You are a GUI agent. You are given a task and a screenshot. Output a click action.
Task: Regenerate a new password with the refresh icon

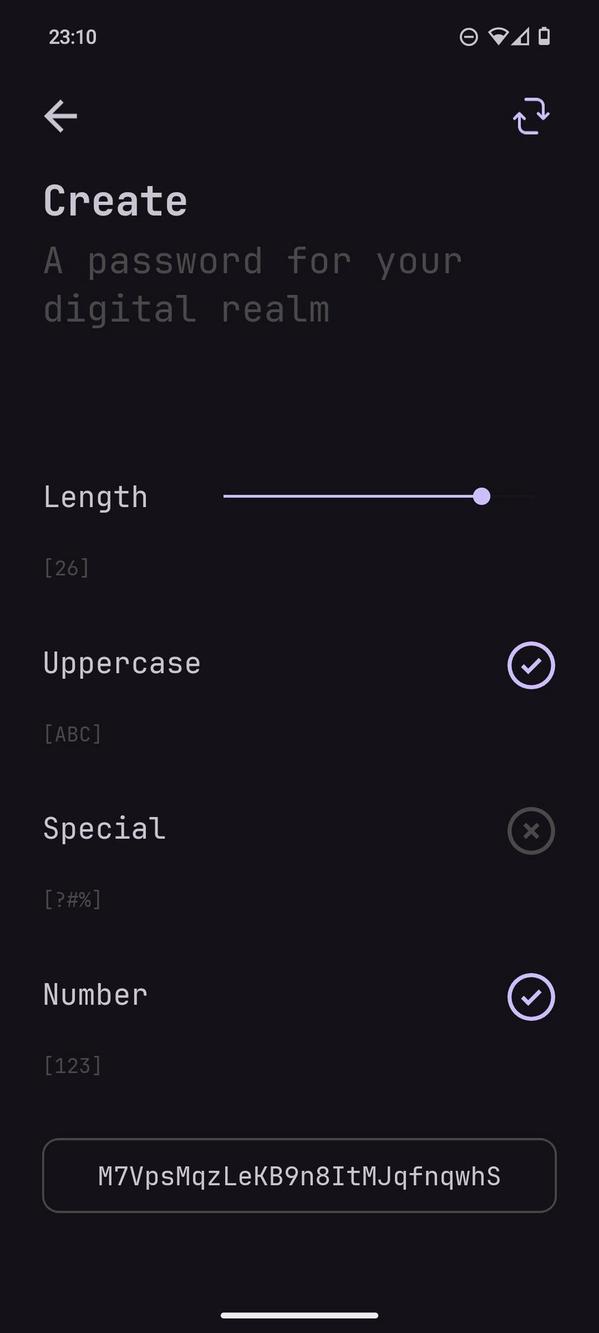[x=531, y=115]
